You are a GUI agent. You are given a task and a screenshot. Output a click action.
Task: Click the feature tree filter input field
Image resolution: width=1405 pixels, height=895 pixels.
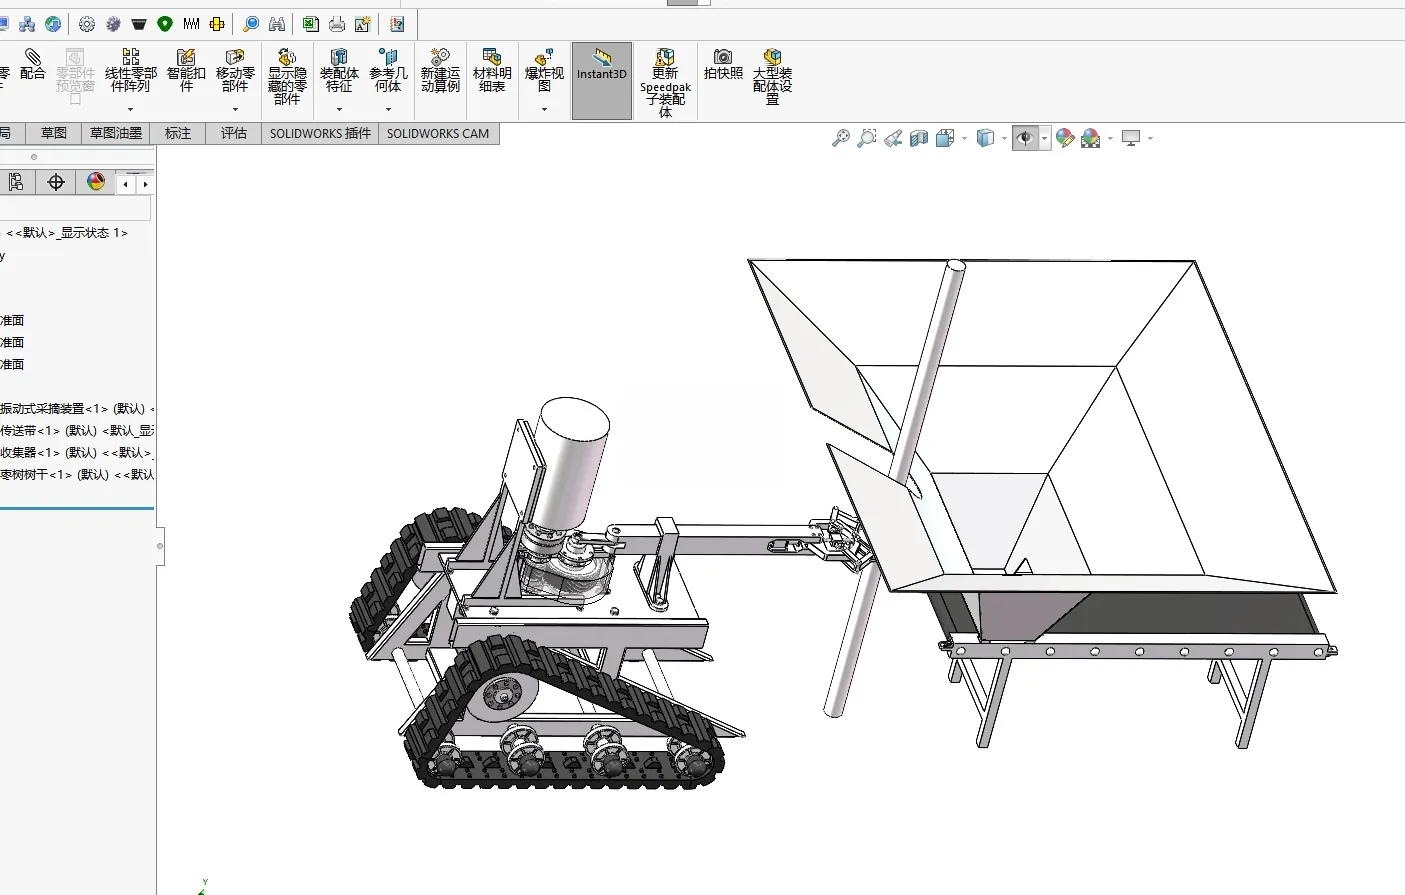coord(75,208)
